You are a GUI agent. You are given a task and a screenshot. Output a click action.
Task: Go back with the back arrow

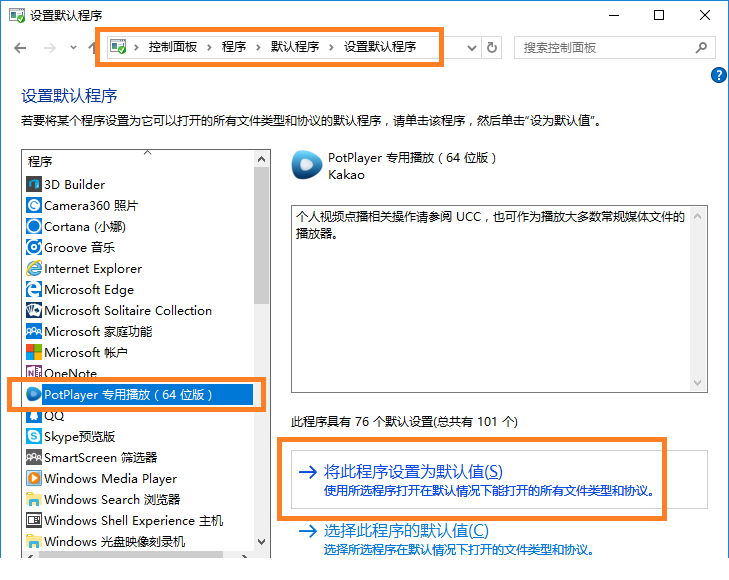20,47
